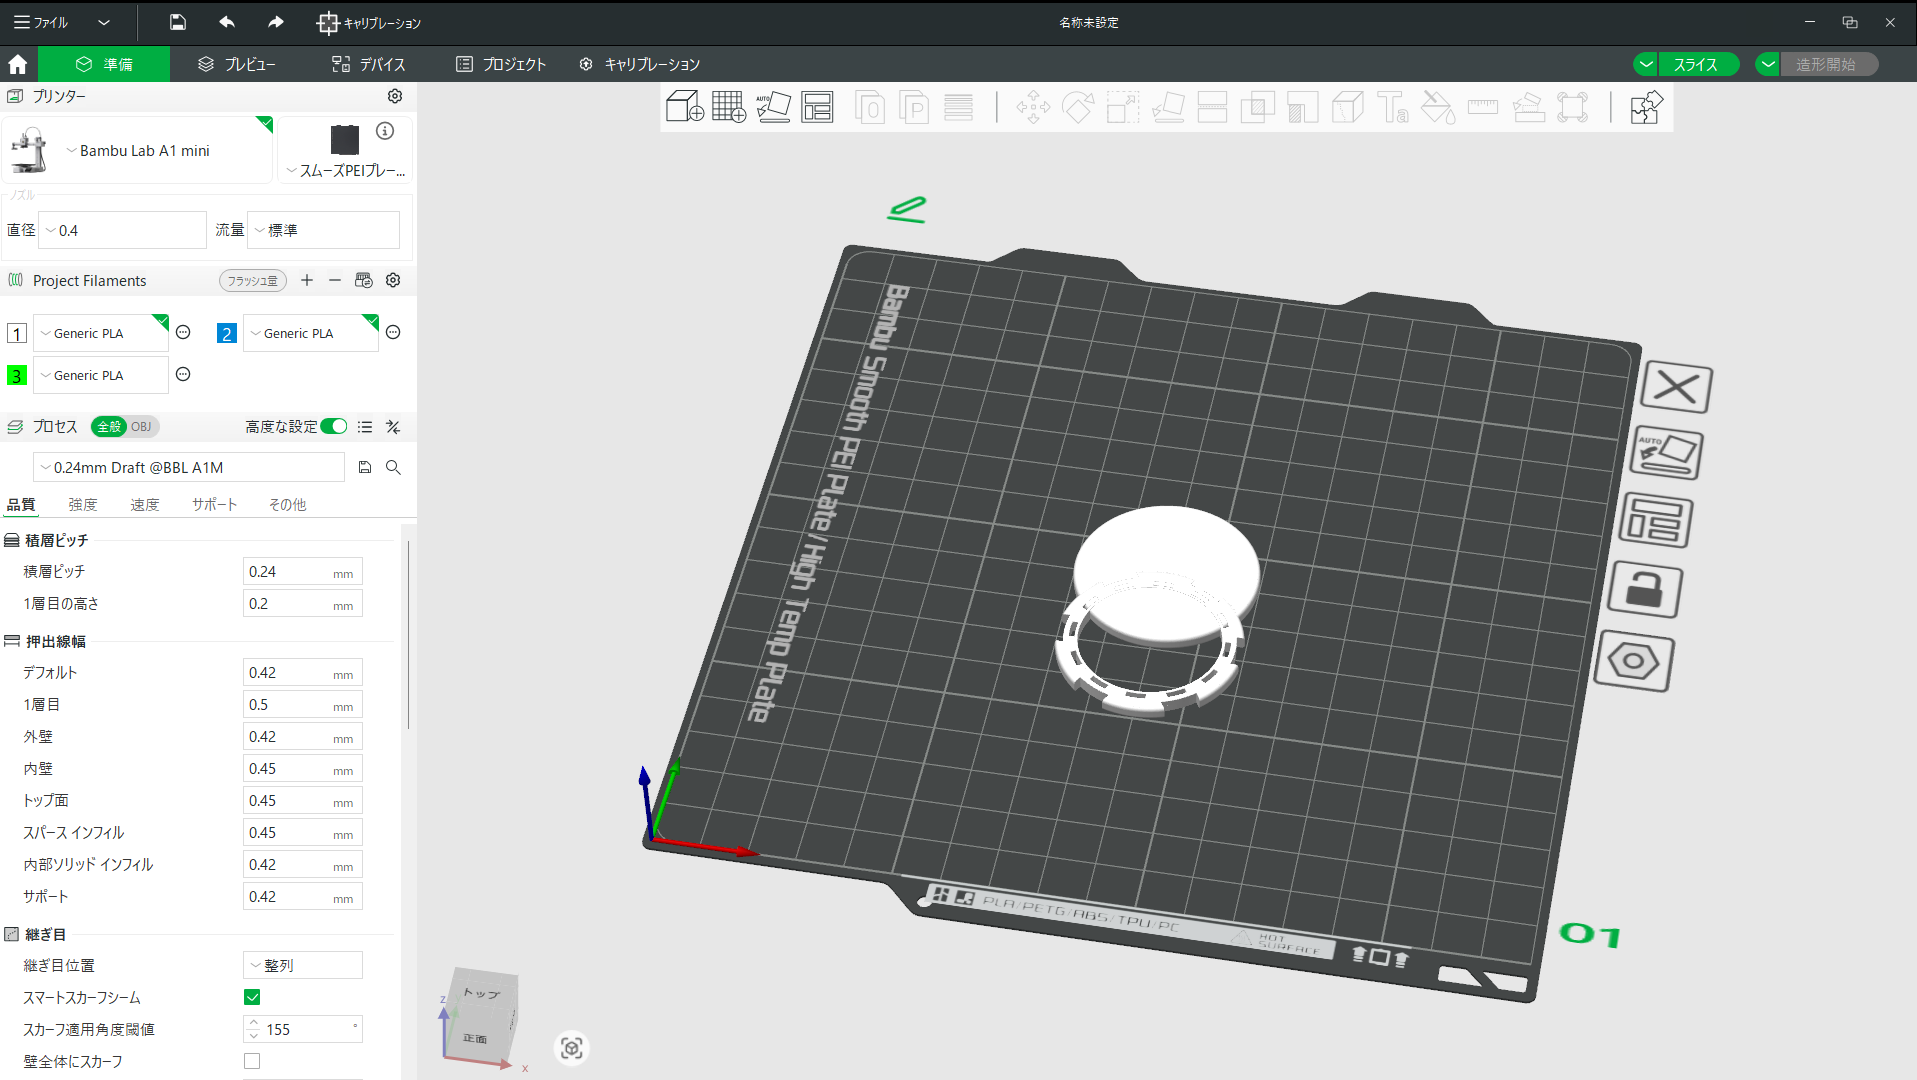Activate the Measure tool
1917x1080 pixels.
point(1483,107)
